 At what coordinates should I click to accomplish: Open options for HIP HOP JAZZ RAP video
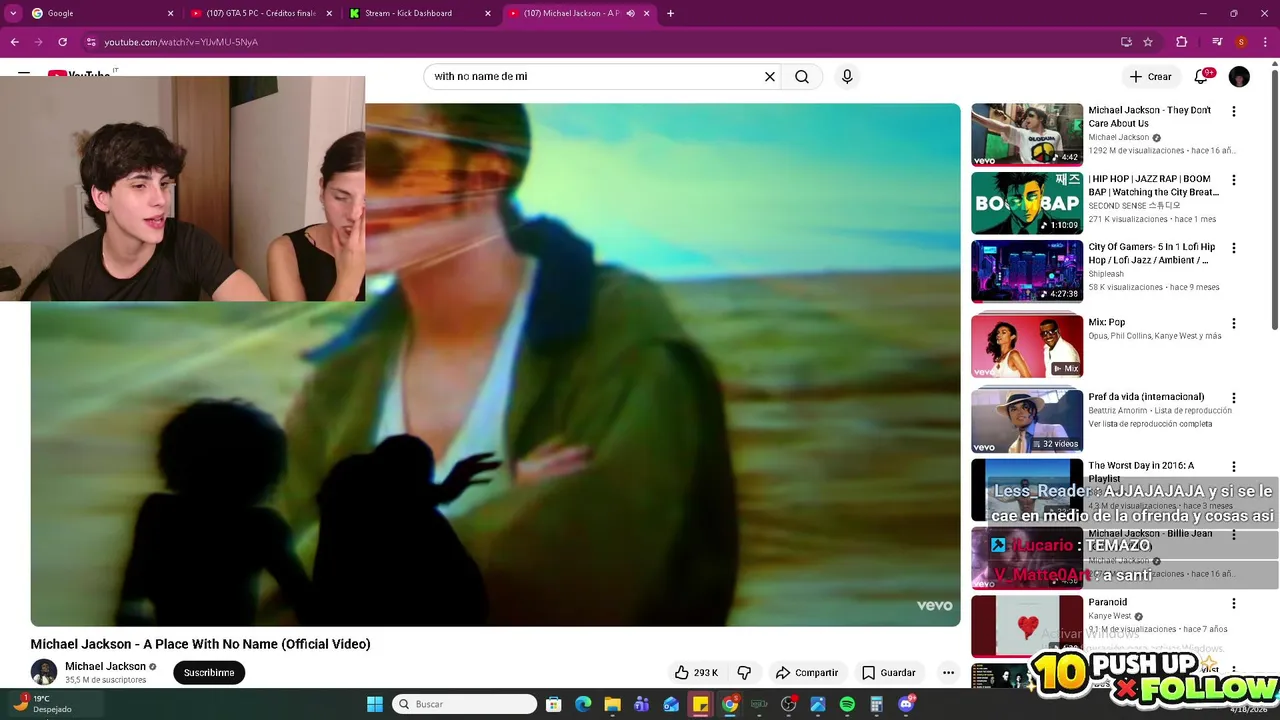tap(1233, 180)
